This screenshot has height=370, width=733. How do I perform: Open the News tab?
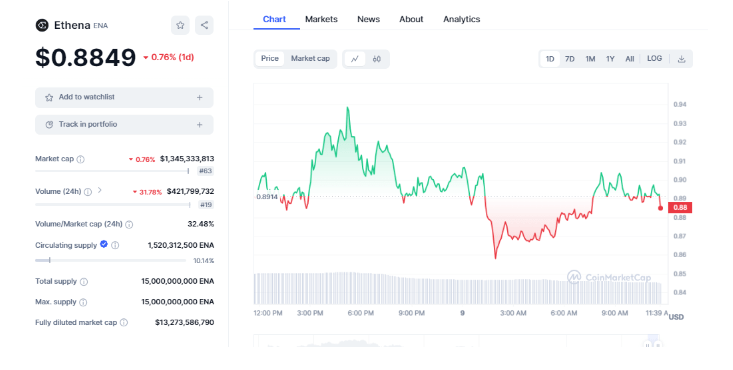coord(368,19)
